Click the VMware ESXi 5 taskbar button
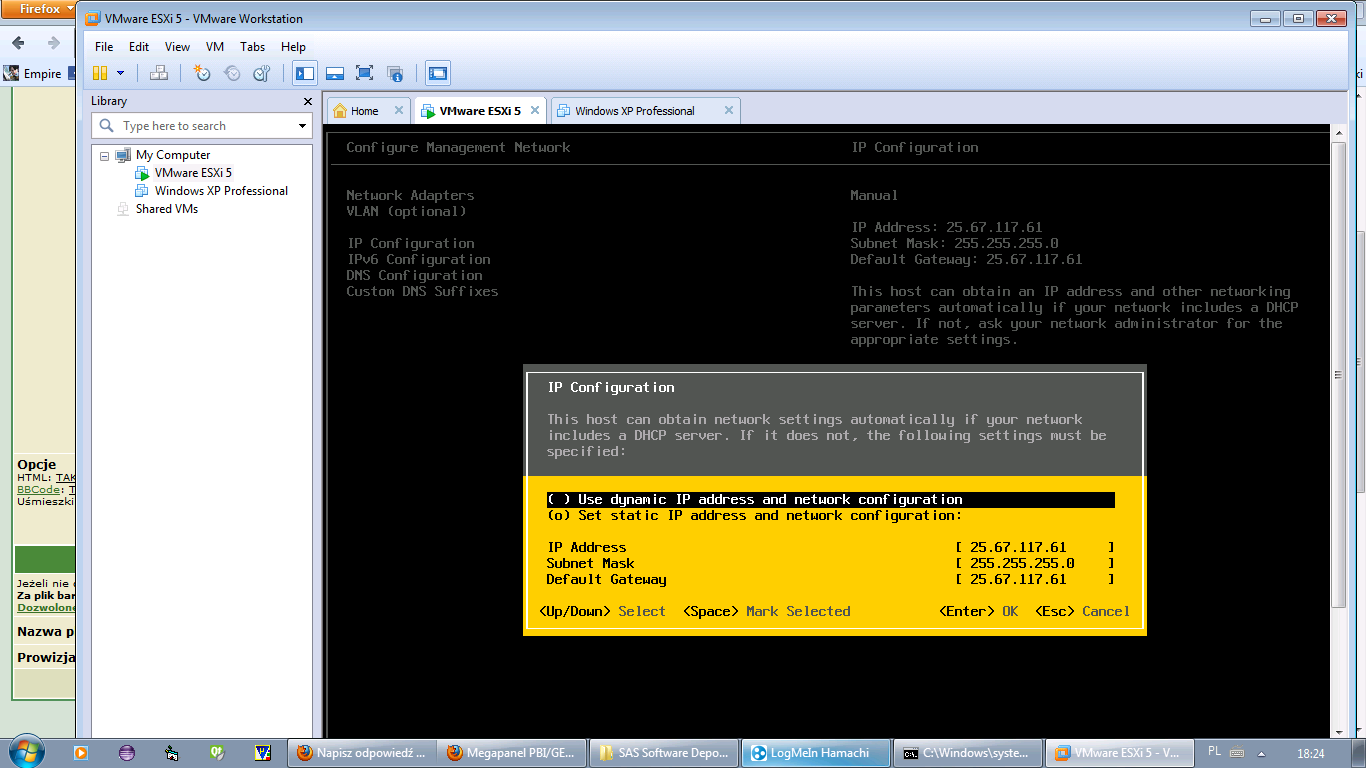Screen dimensions: 1366x768 1118,753
